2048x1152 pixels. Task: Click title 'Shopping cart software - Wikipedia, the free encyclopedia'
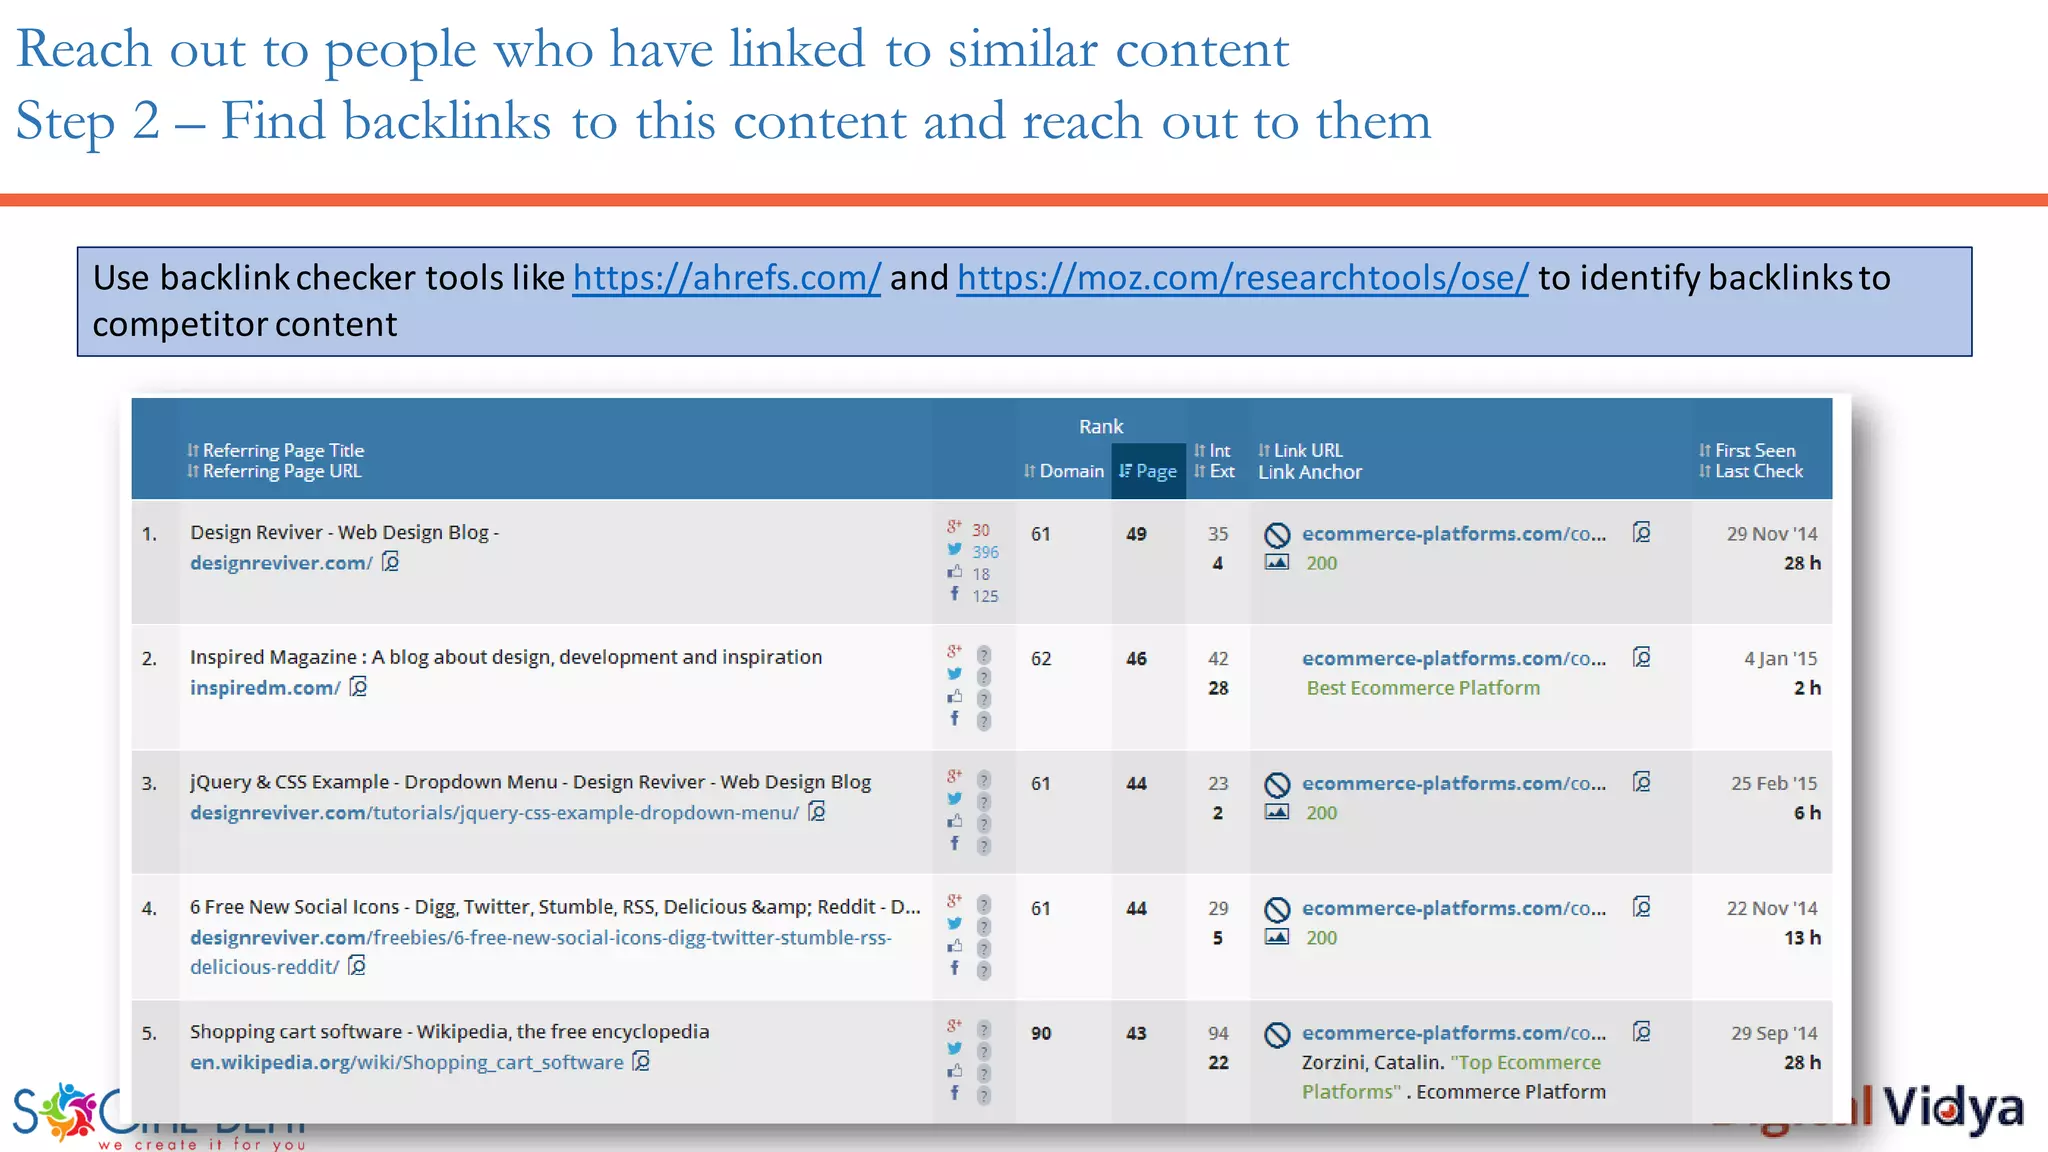(x=450, y=1032)
